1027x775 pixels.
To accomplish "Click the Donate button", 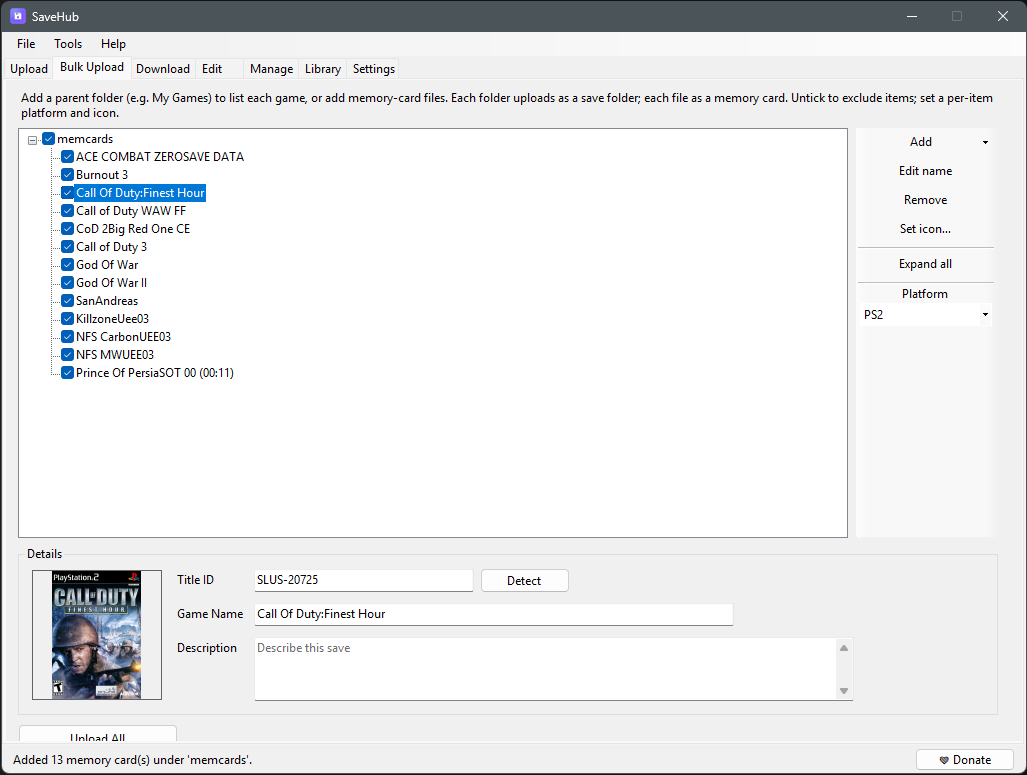I will tap(965, 760).
